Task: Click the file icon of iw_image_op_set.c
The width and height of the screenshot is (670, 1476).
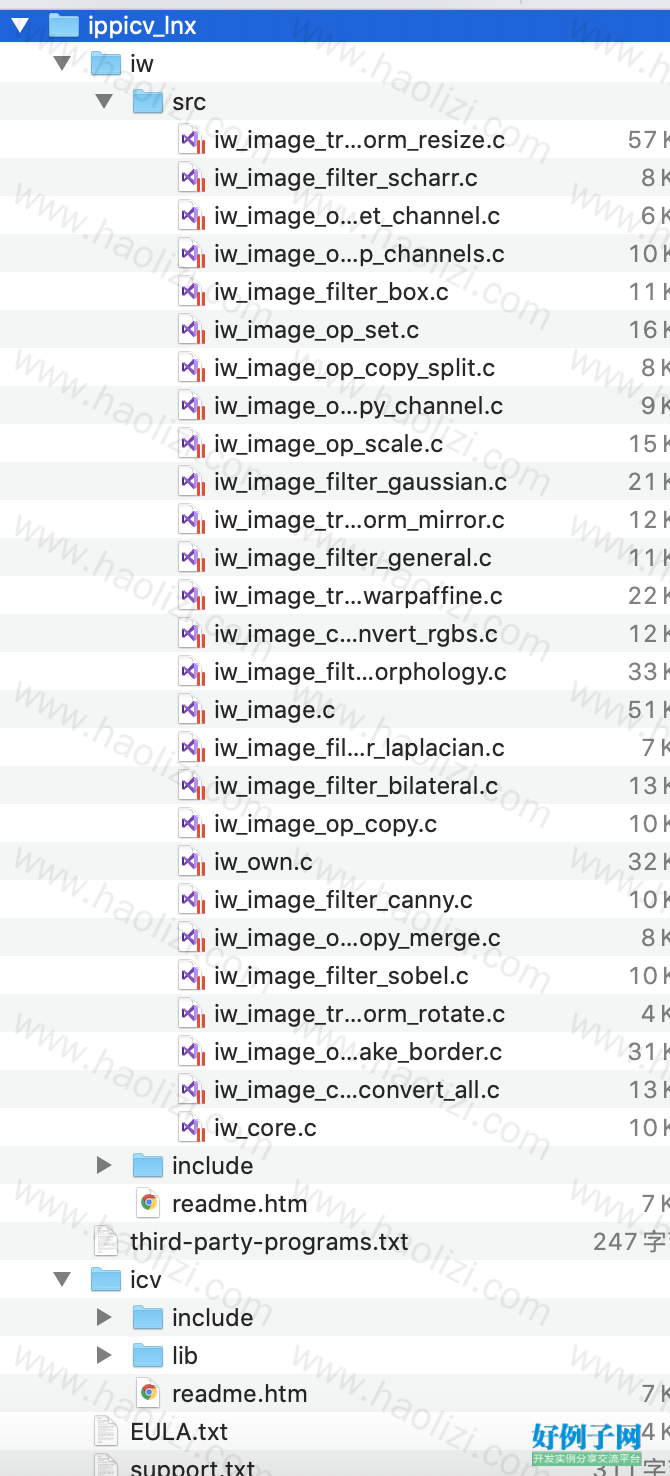Action: click(192, 330)
